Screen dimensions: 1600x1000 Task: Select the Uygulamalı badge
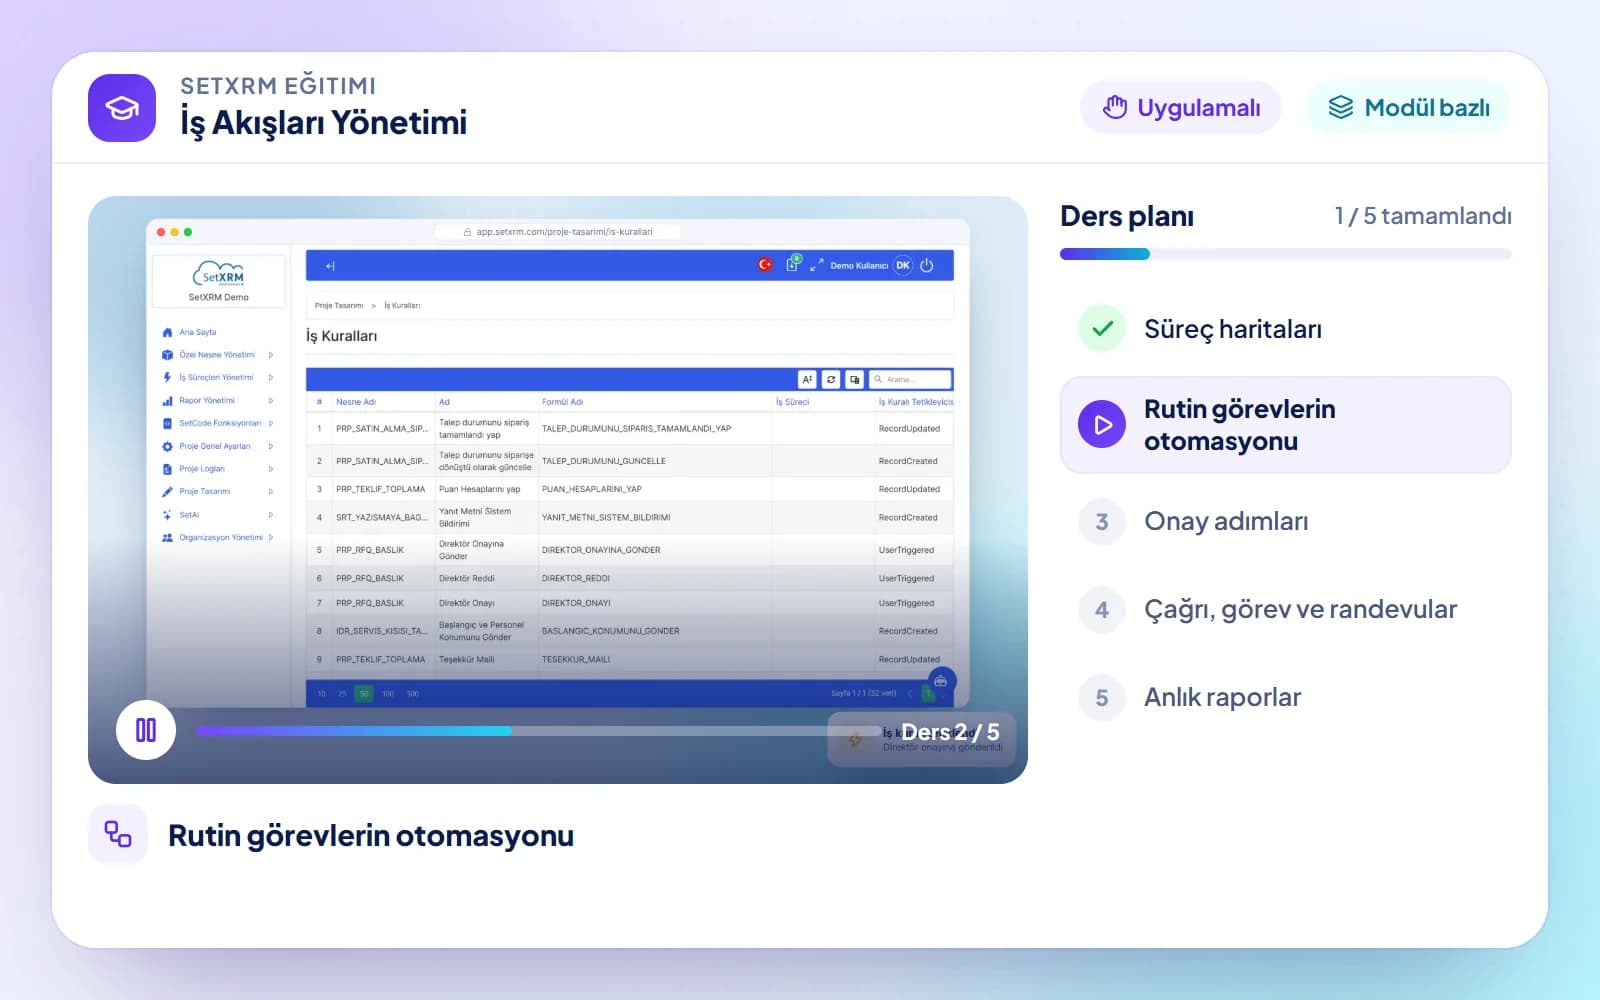point(1181,107)
